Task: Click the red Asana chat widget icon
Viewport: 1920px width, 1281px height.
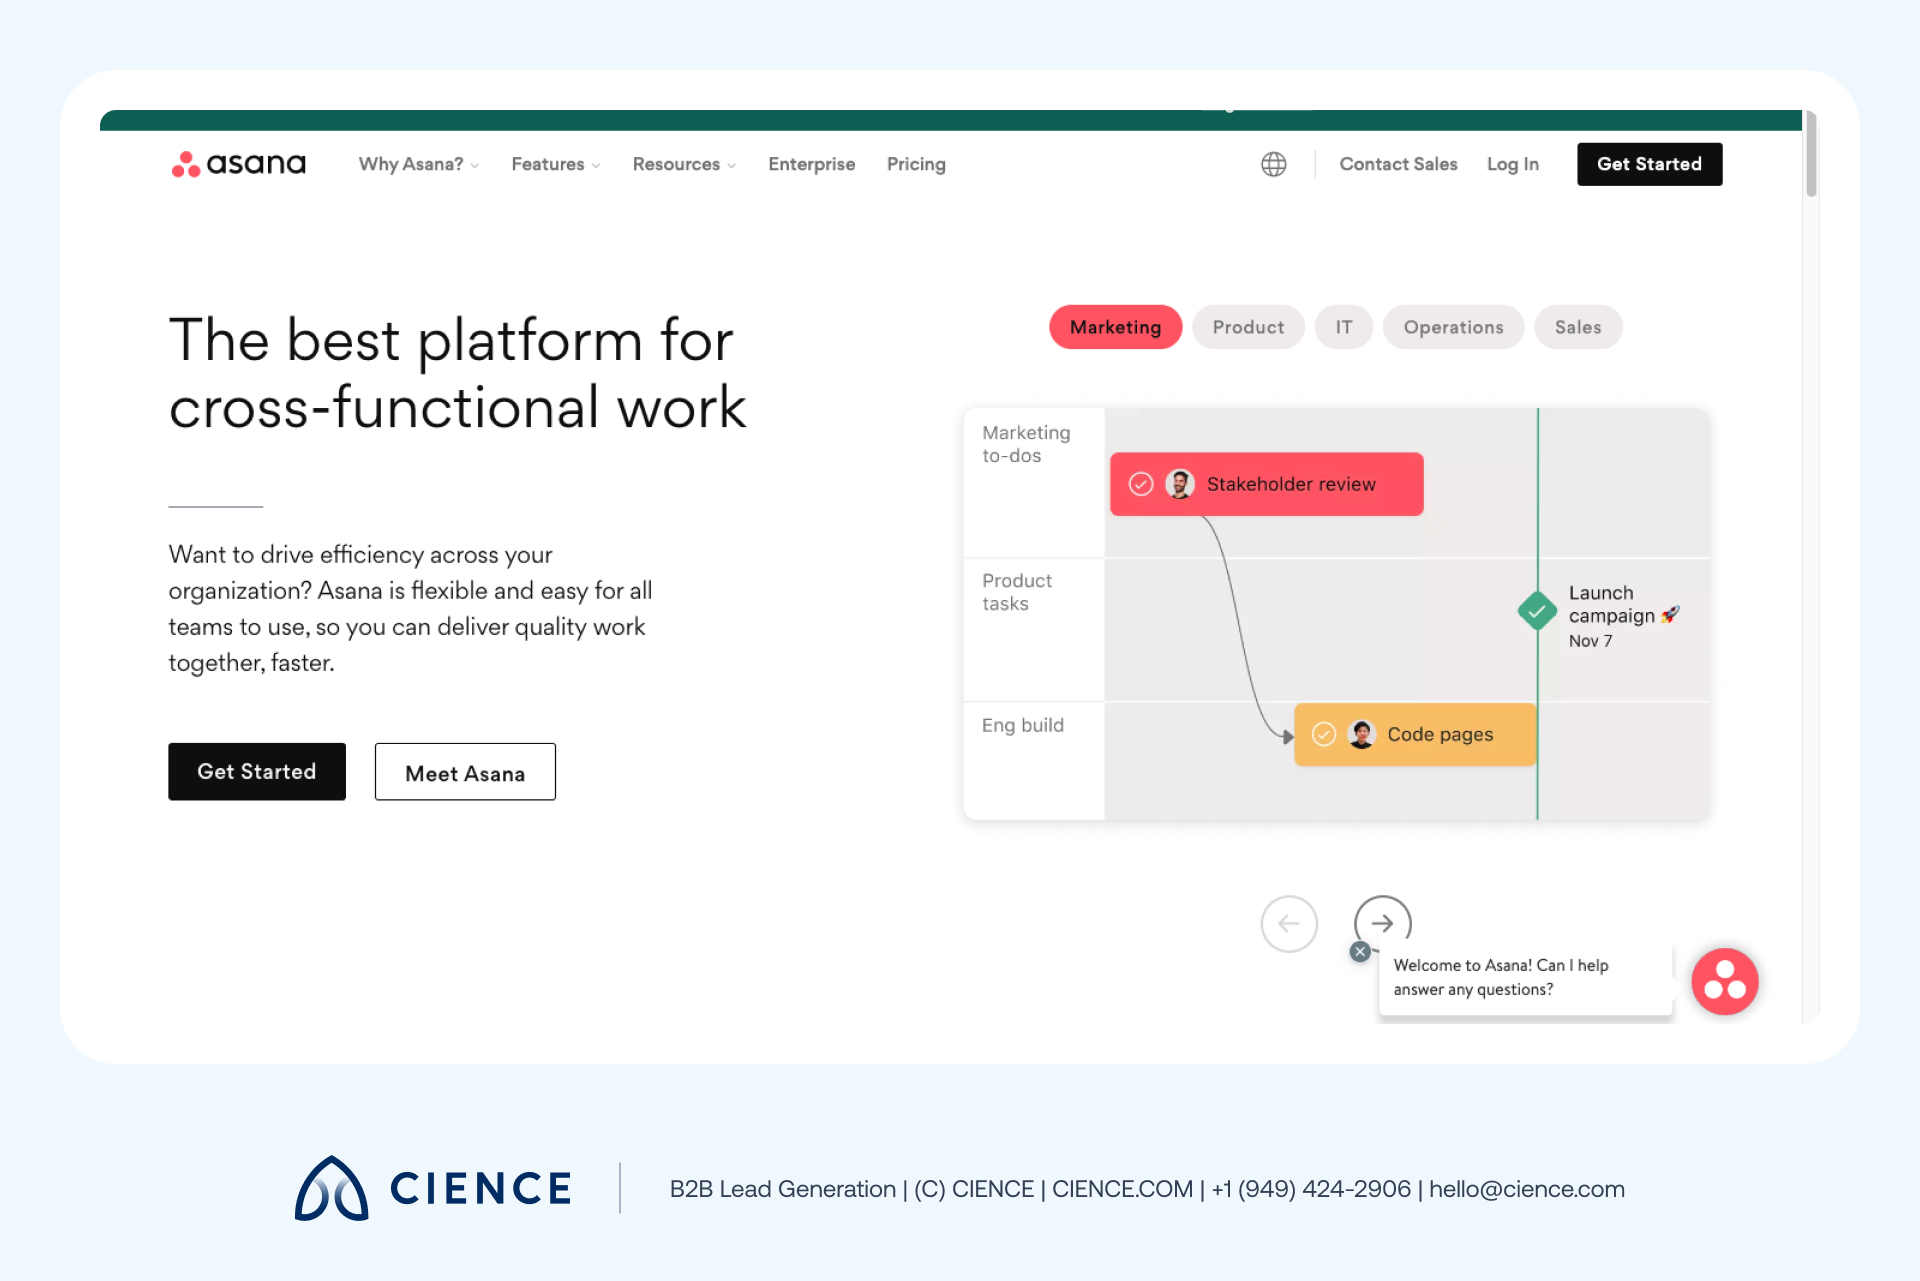Action: coord(1724,981)
